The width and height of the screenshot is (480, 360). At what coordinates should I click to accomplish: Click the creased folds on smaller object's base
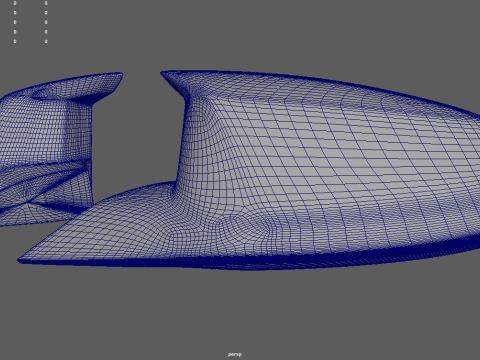50,187
